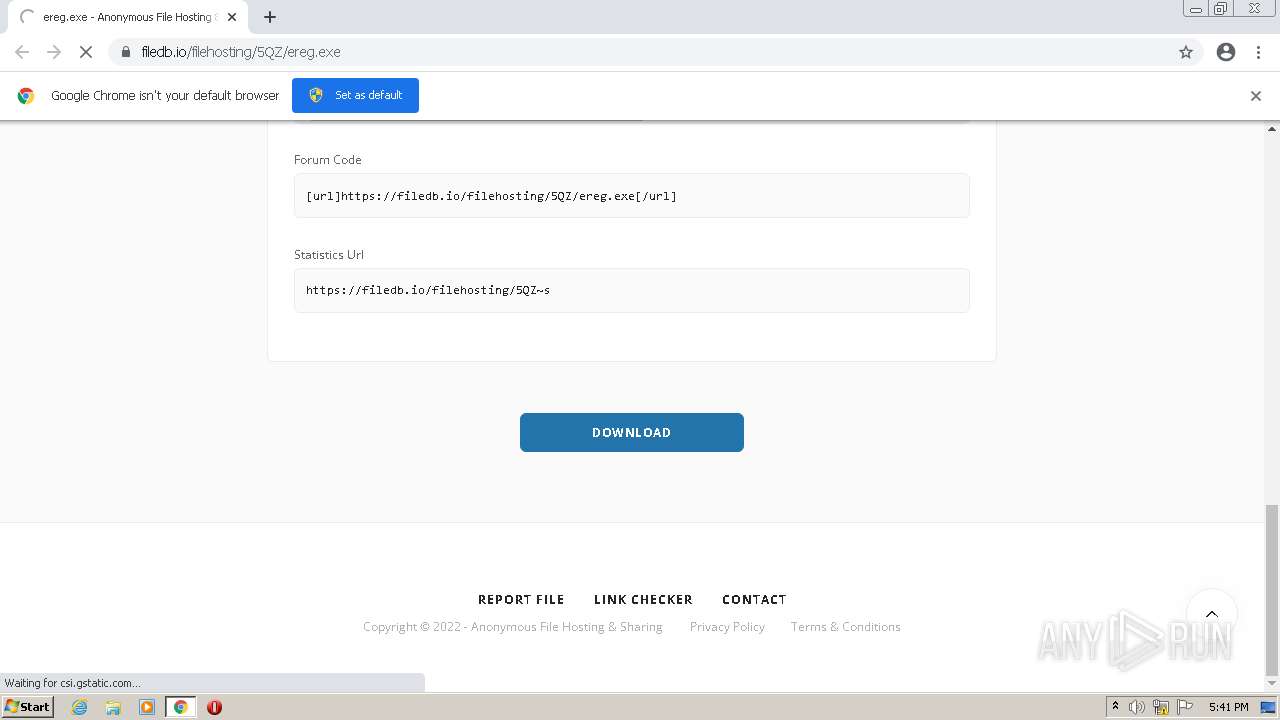Click the Statistics Url field
Image resolution: width=1280 pixels, height=720 pixels.
(x=632, y=290)
